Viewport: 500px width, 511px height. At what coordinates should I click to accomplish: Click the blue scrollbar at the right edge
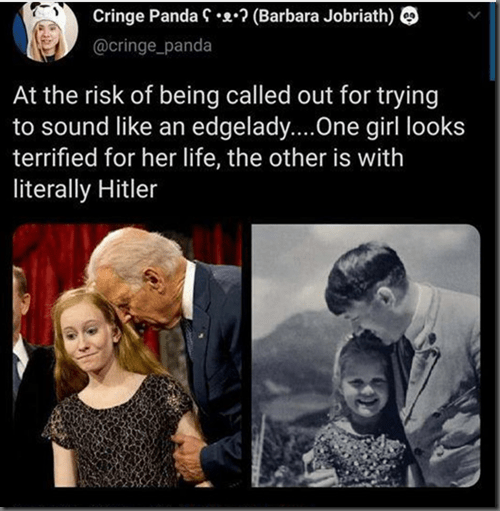[492, 41]
